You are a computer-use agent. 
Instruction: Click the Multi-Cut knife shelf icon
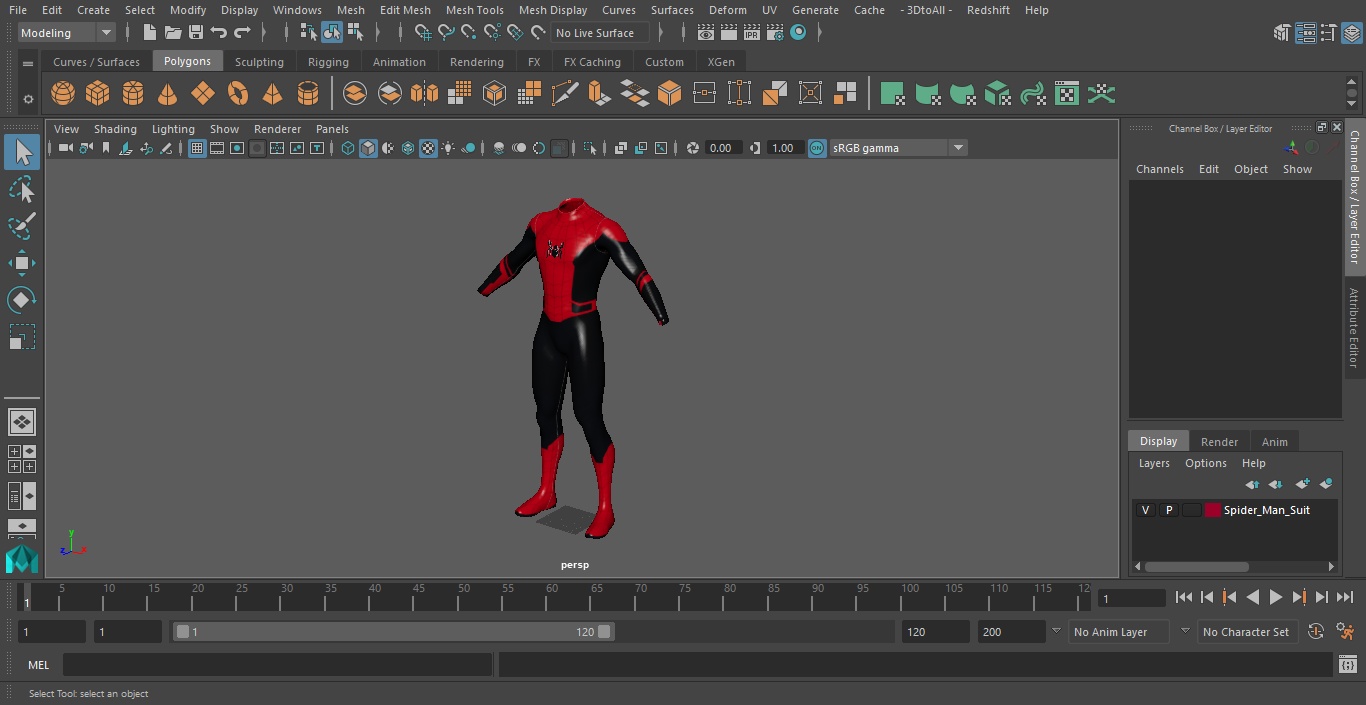(x=564, y=94)
